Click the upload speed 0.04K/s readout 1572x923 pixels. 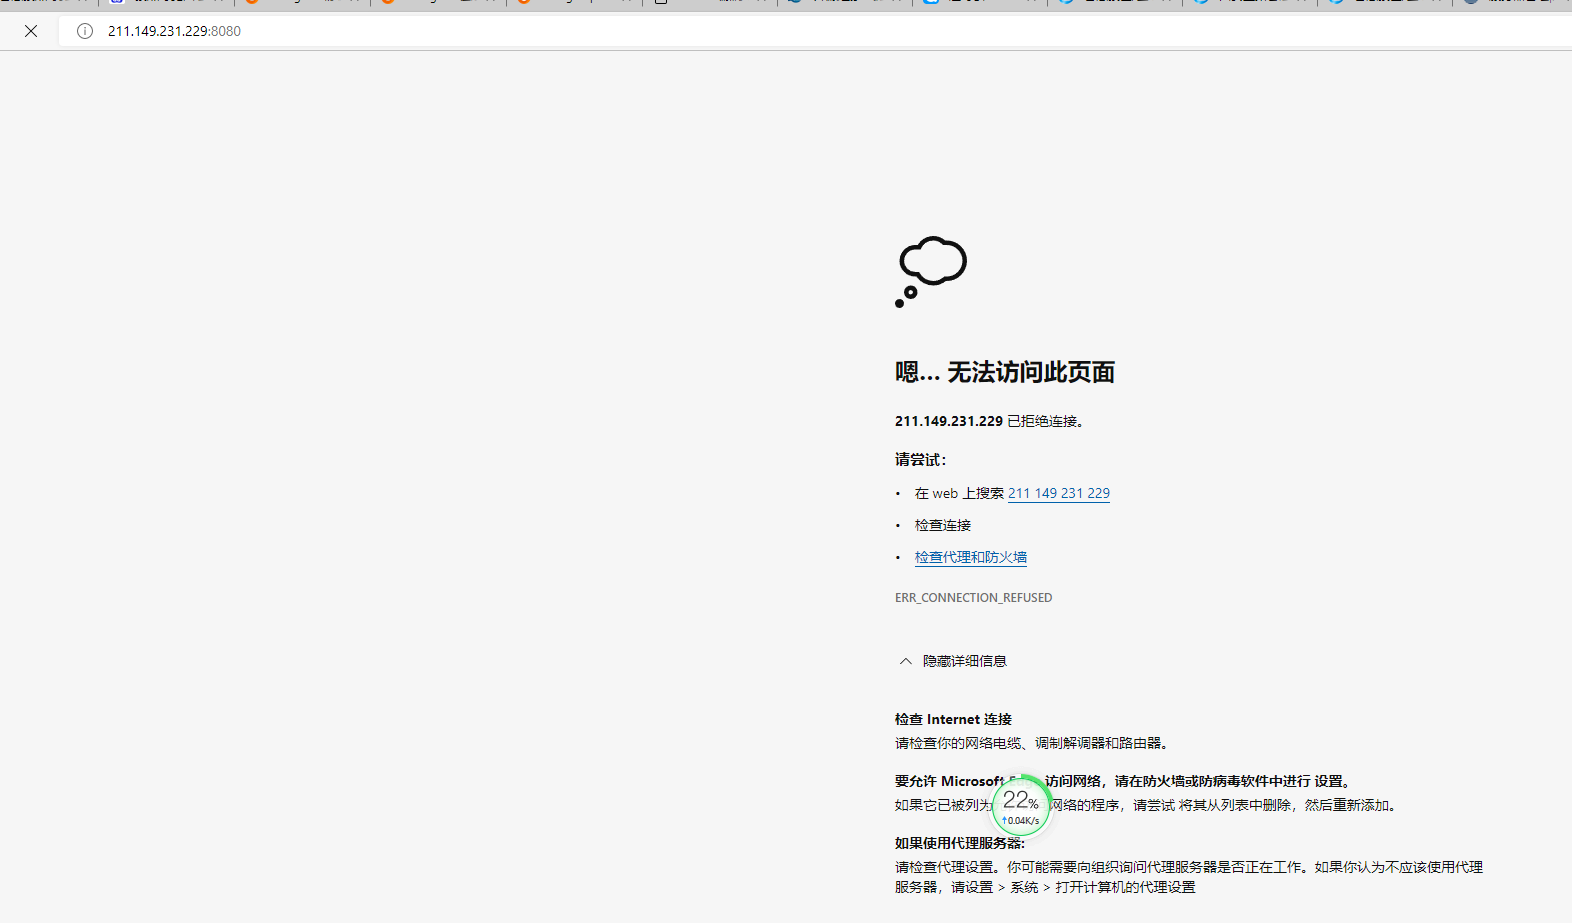(1021, 821)
